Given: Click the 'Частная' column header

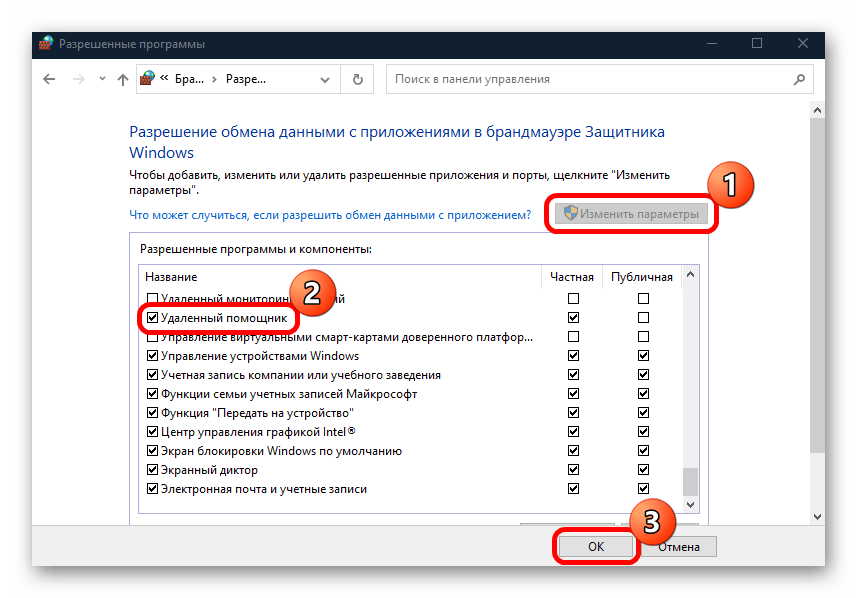Looking at the screenshot, I should coord(572,277).
